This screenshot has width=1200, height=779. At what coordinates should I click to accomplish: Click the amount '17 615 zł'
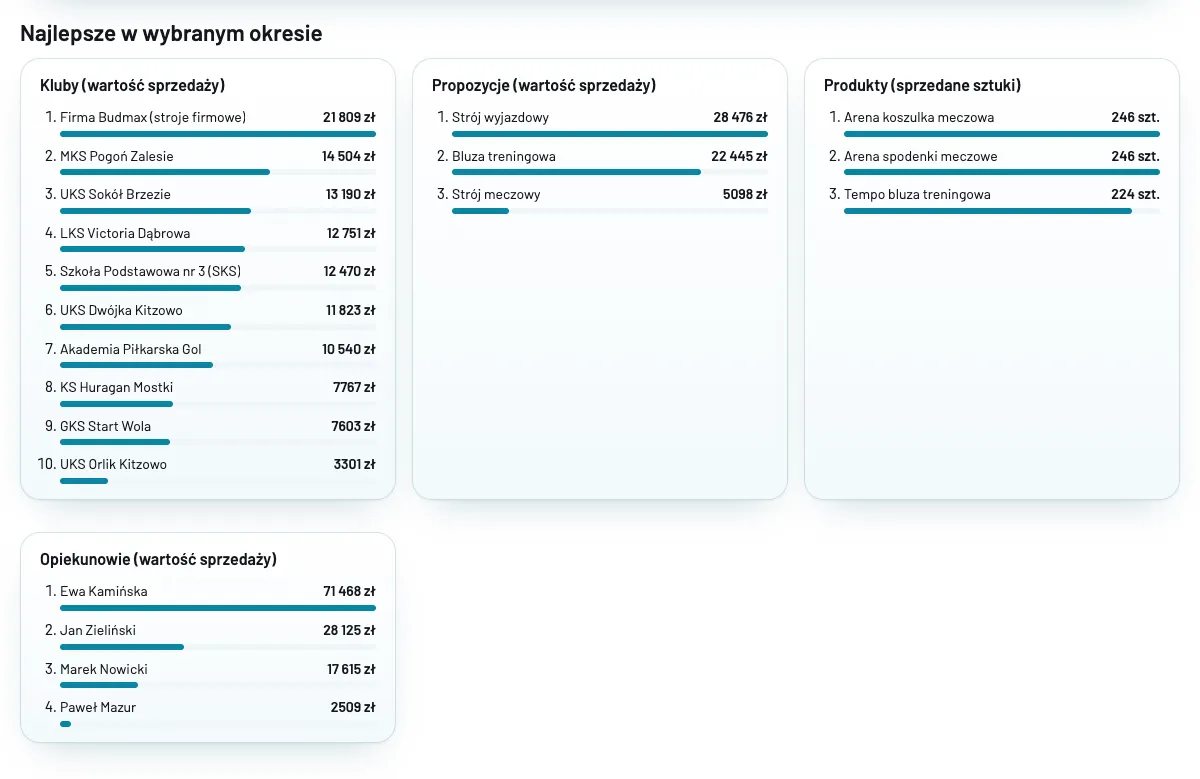coord(351,669)
